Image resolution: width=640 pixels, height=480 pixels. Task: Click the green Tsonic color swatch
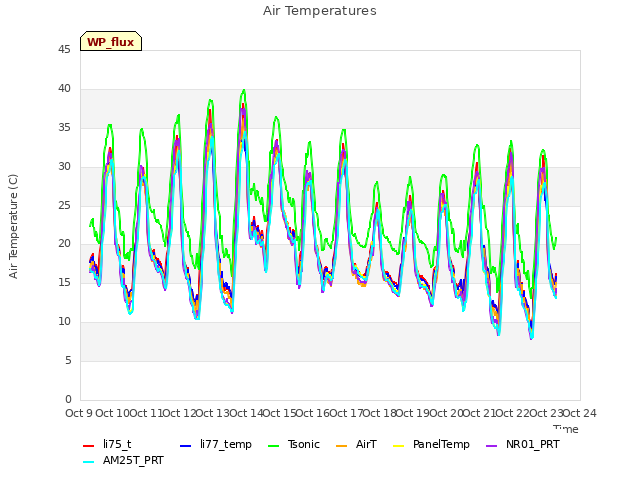pyautogui.click(x=273, y=446)
